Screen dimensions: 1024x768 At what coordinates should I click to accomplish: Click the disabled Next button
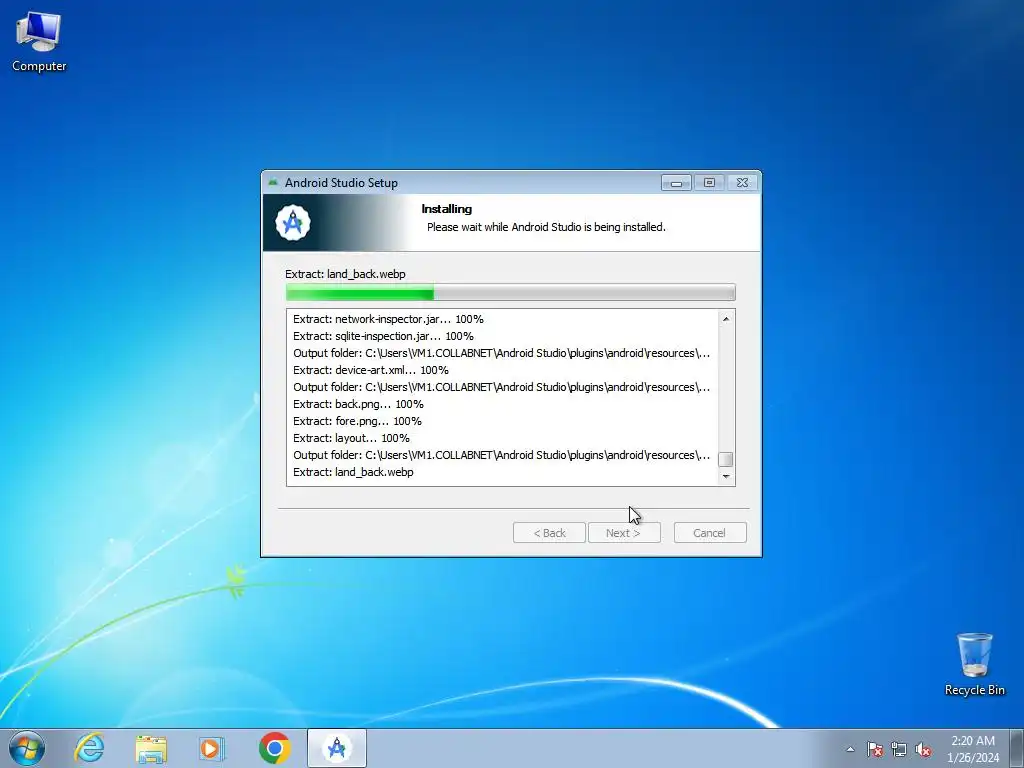624,533
